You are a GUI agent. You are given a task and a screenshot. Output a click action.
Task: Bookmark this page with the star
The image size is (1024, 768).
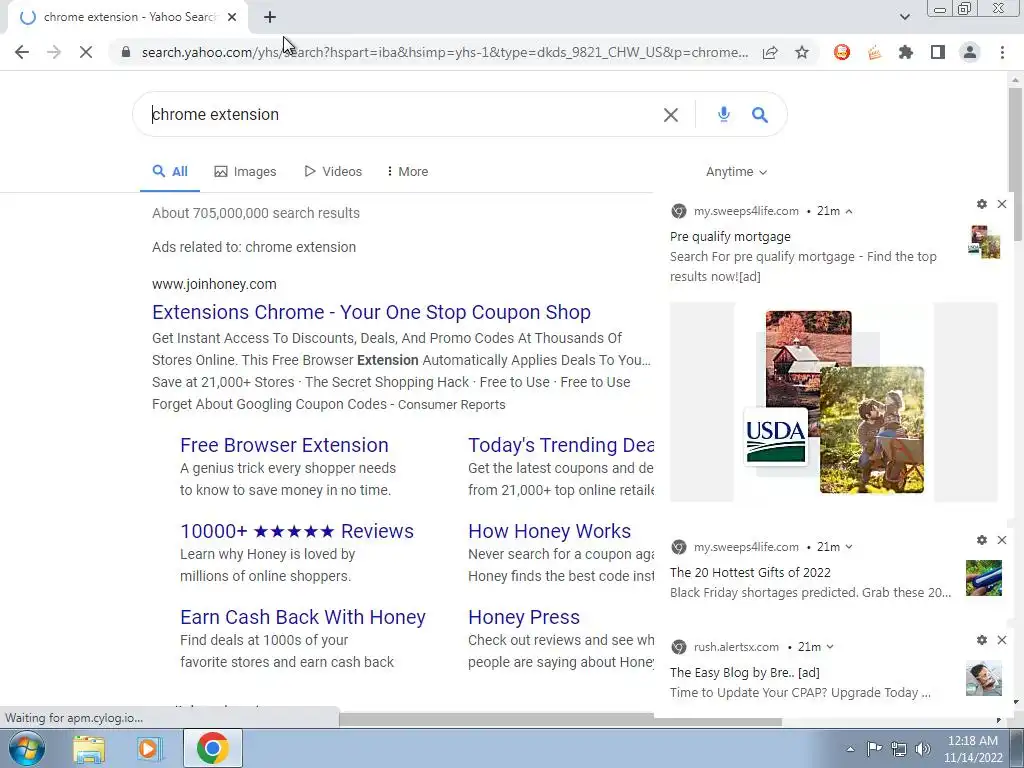[802, 52]
